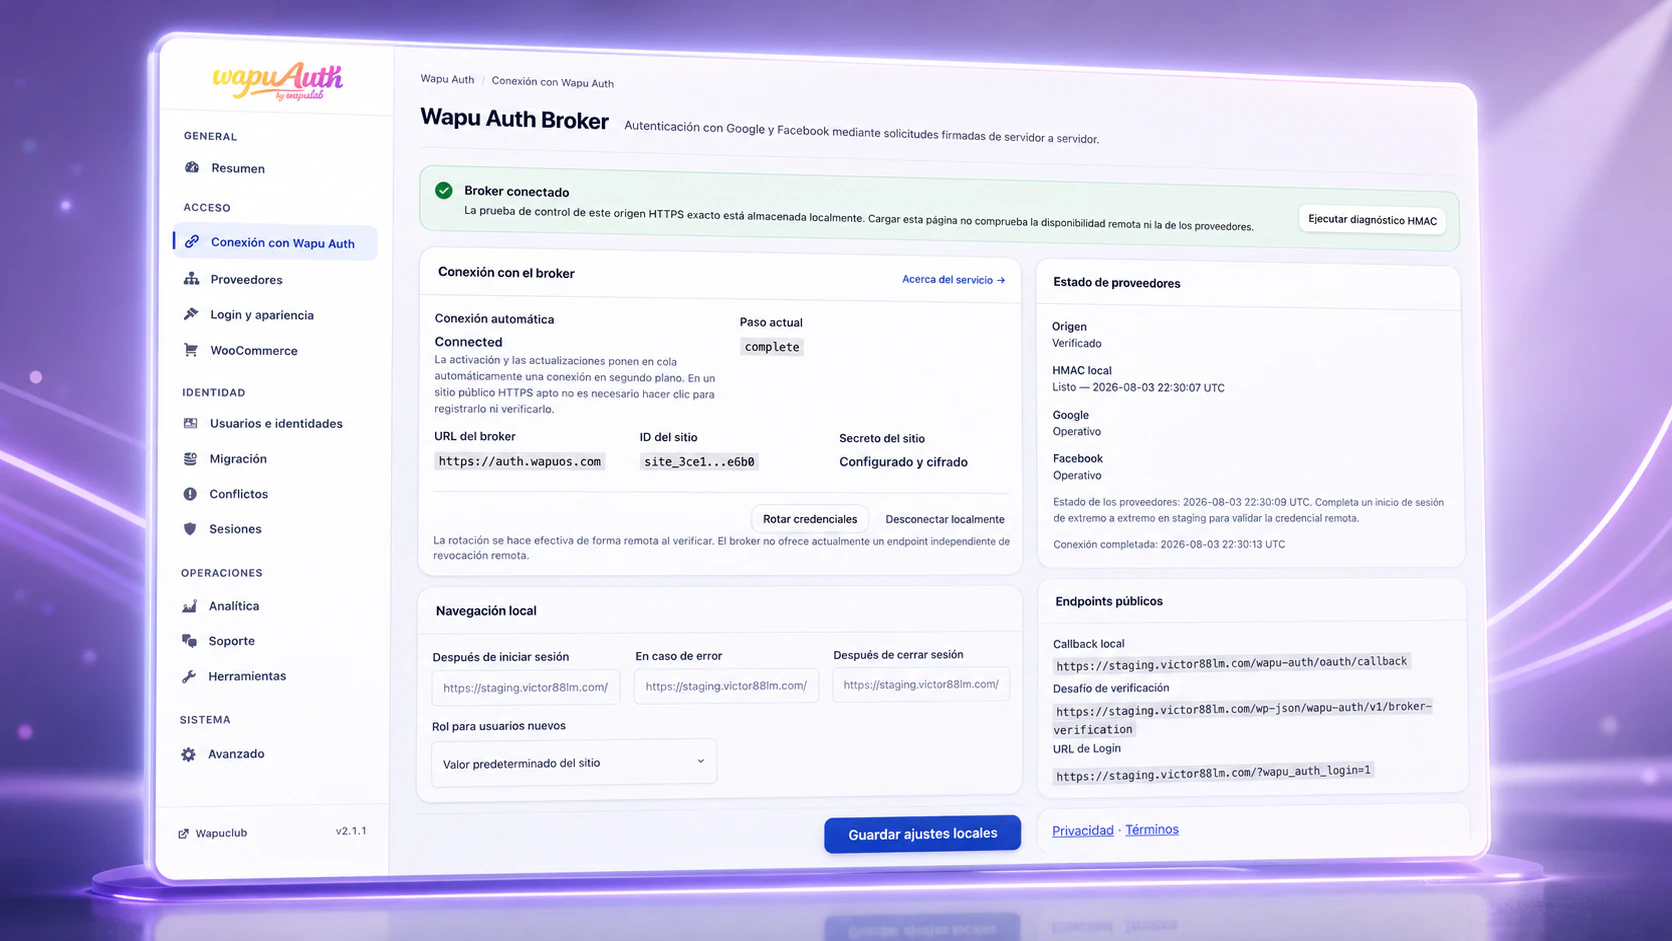
Task: Click the Wapuclub external link icon
Action: pyautogui.click(x=183, y=833)
